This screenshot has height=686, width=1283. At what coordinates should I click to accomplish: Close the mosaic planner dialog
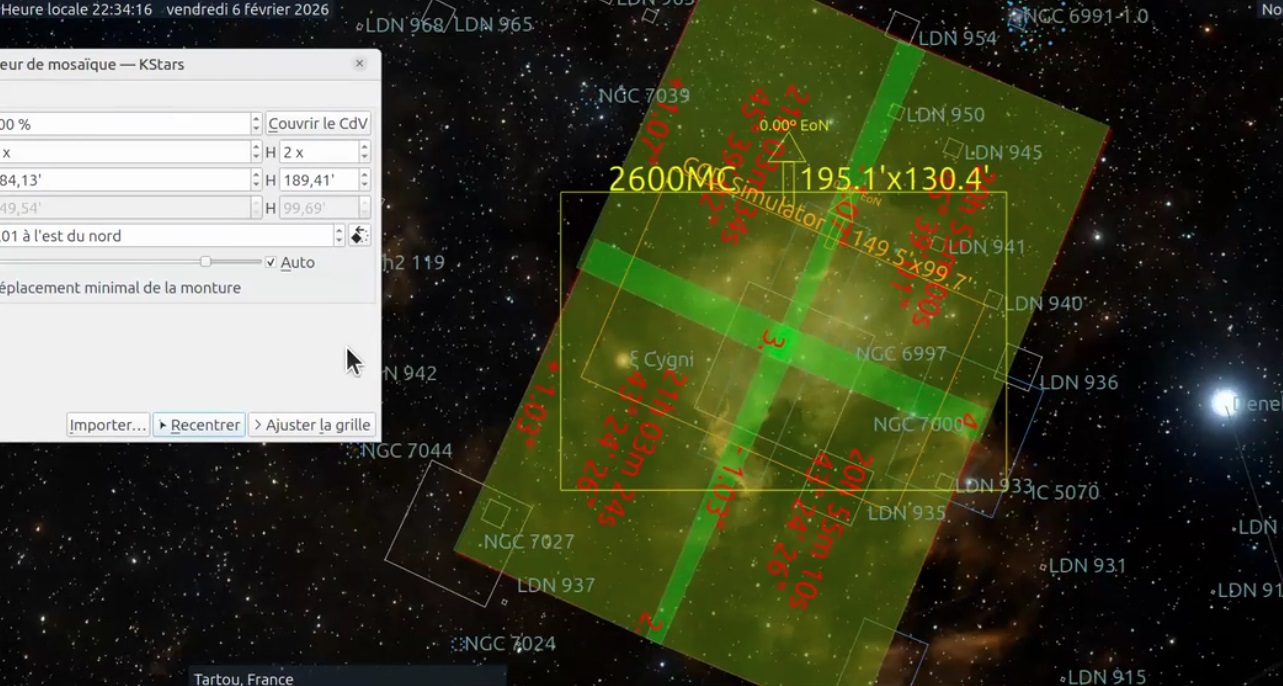360,64
